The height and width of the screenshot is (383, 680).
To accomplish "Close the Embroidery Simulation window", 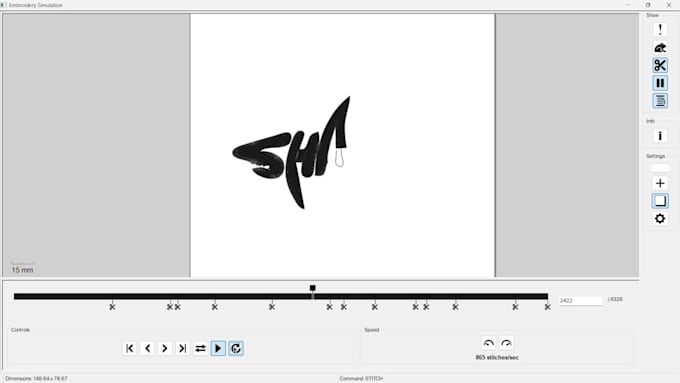I will [x=669, y=5].
